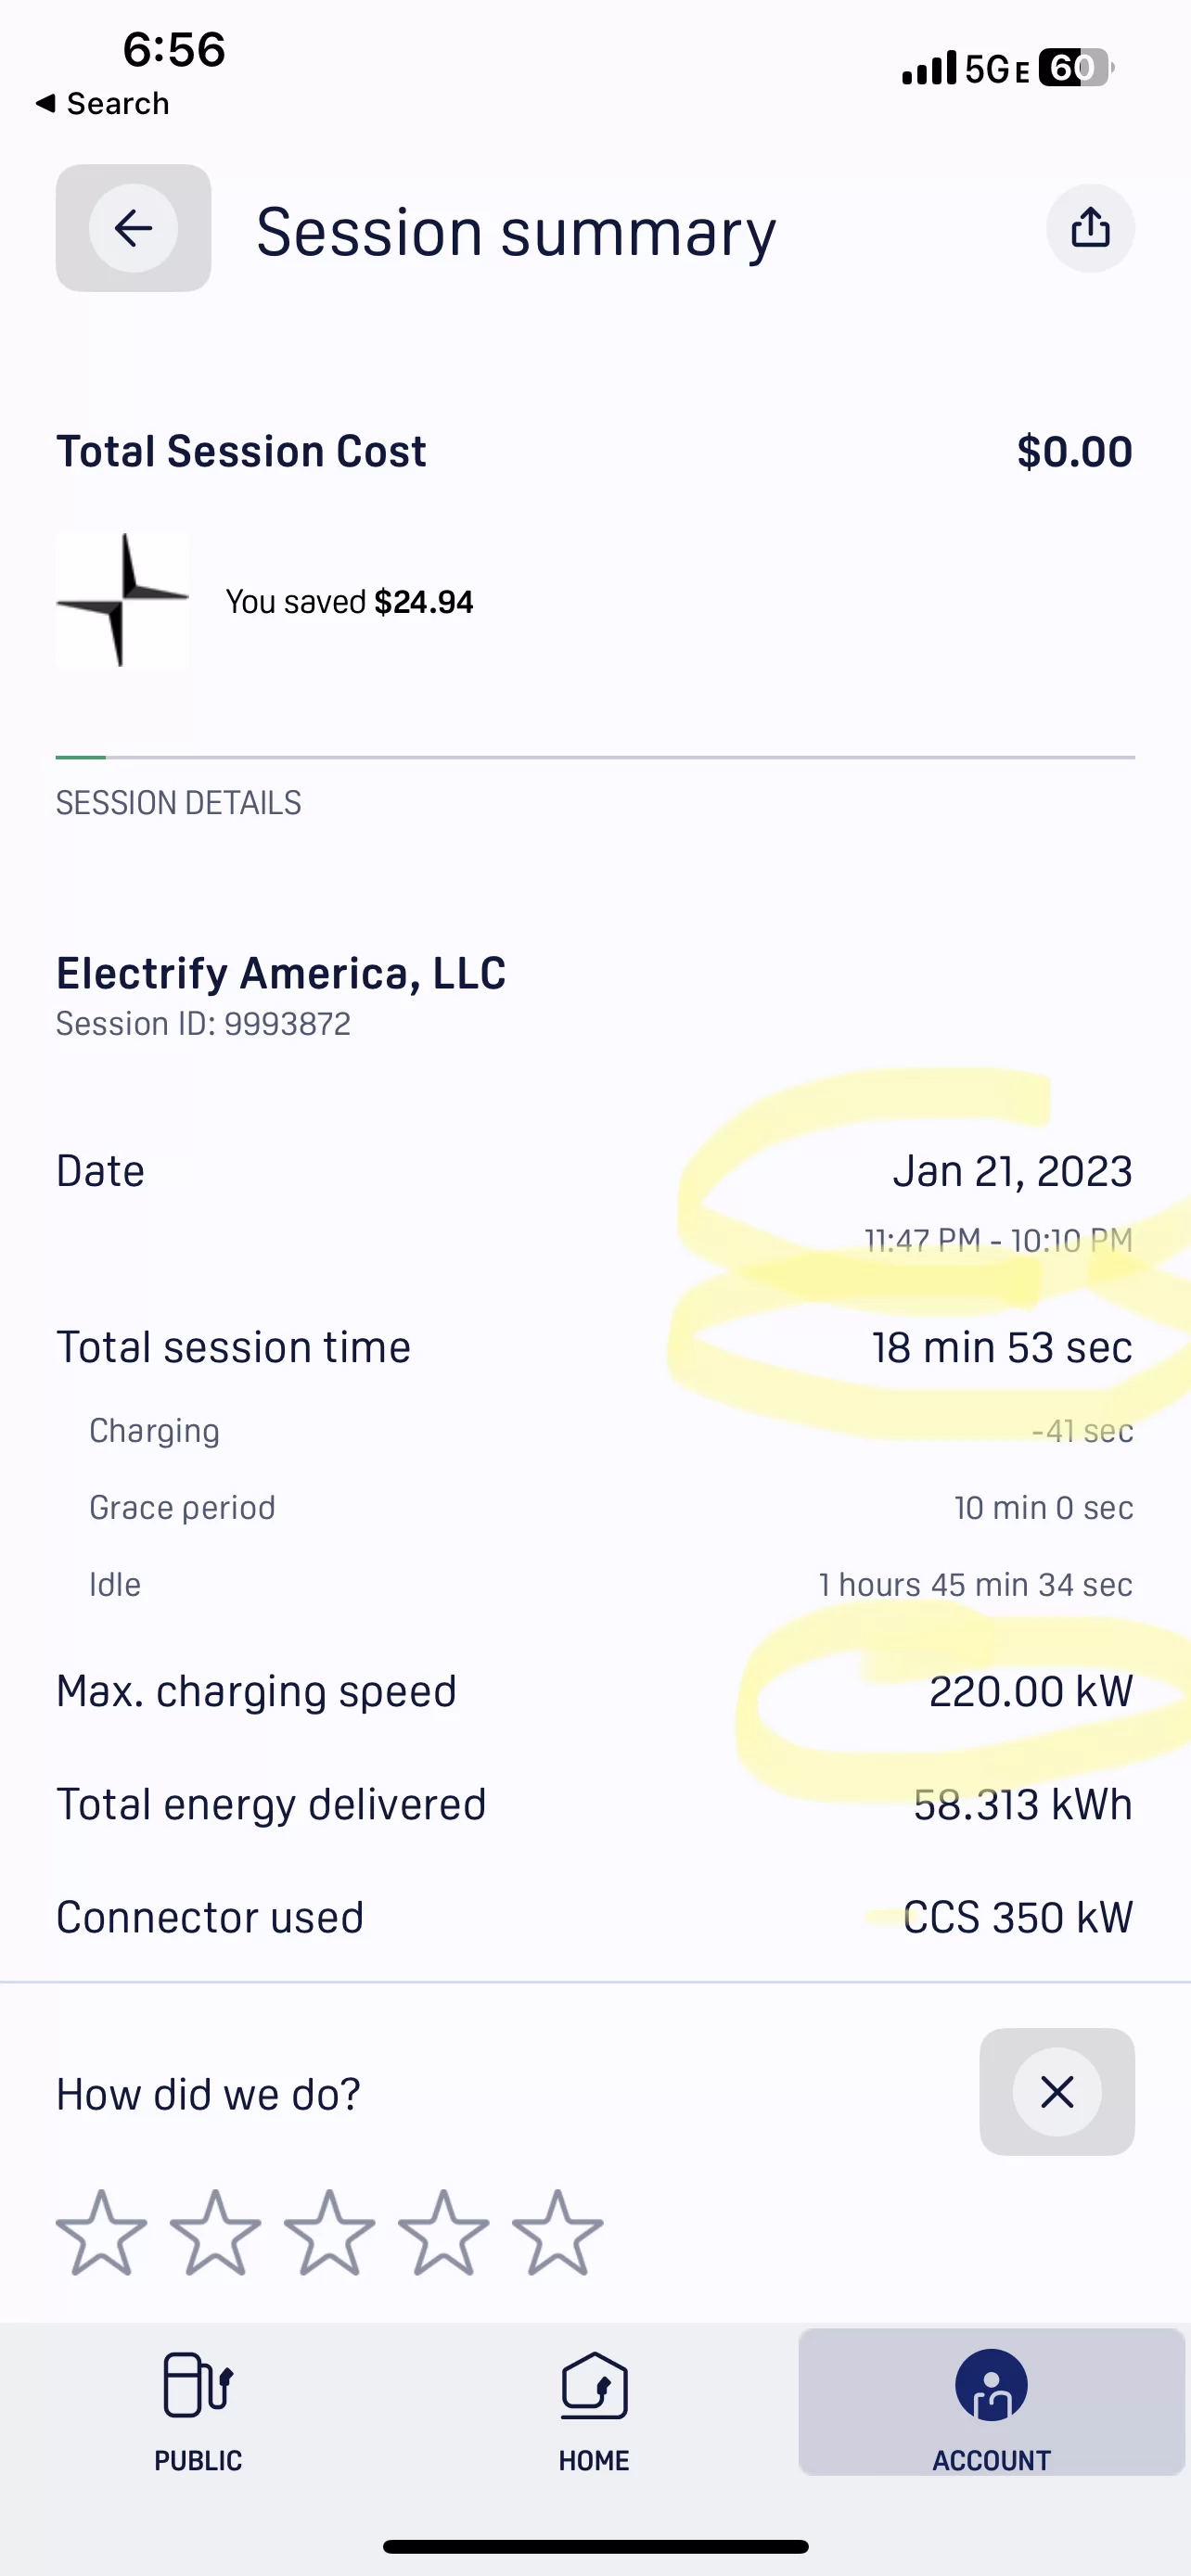1191x2576 pixels.
Task: Tap the share icon at top right
Action: coord(1090,228)
